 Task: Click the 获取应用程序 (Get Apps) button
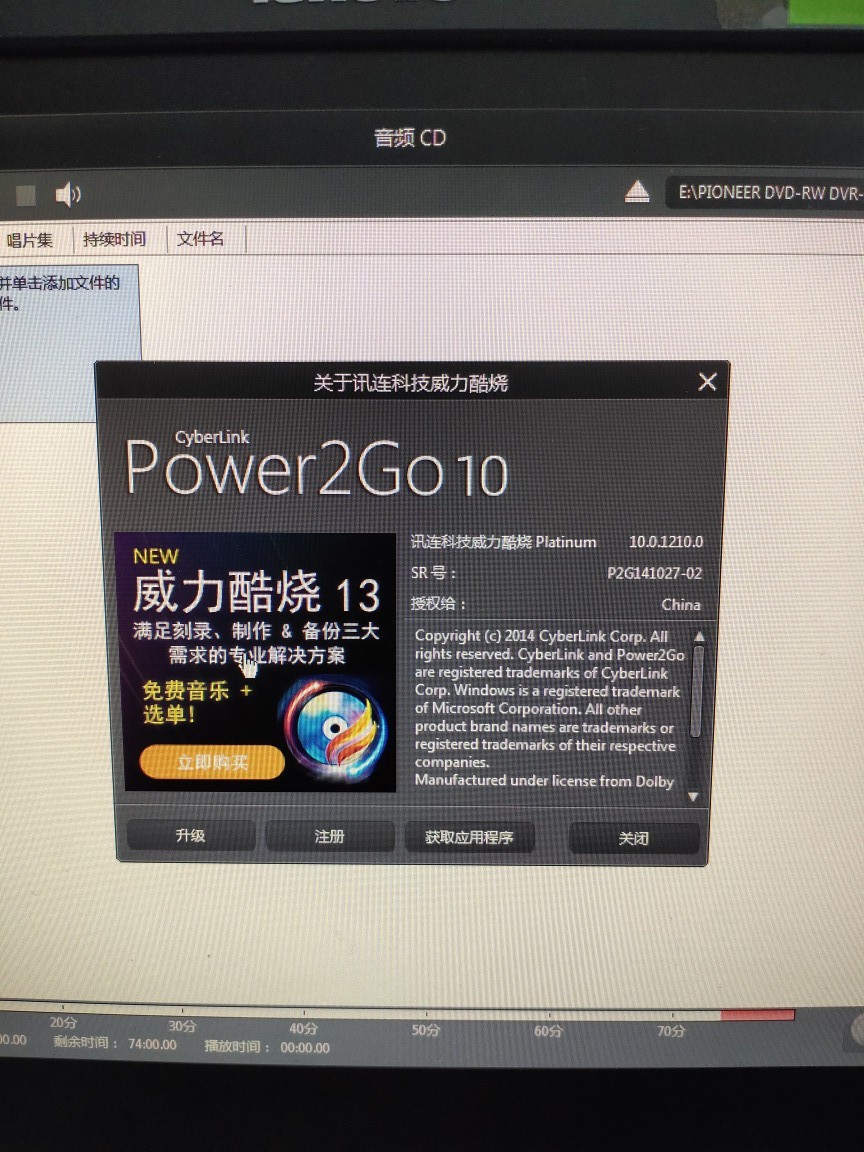(x=469, y=836)
